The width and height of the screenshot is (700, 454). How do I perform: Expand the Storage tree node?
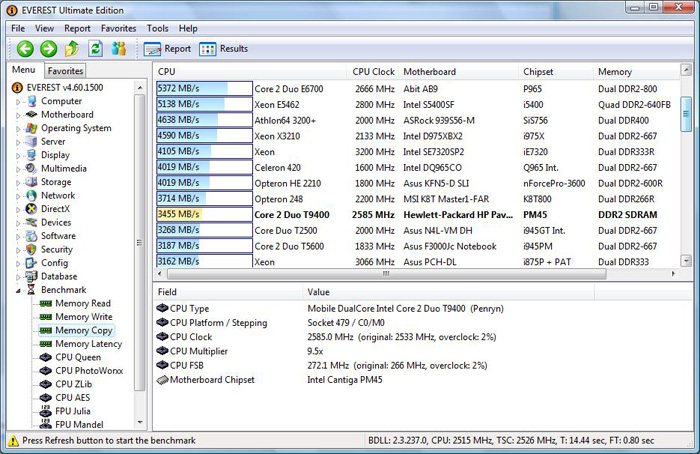(17, 182)
